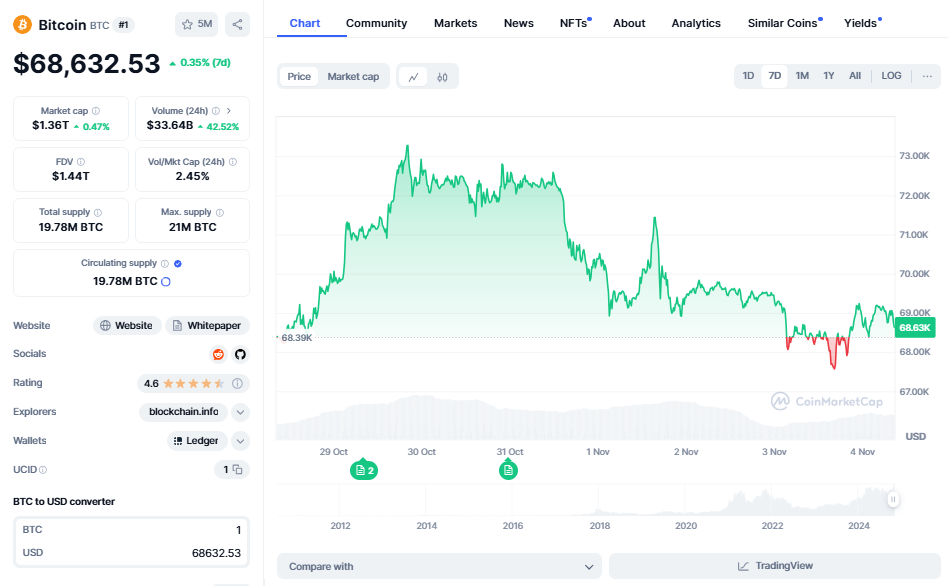This screenshot has width=948, height=586.
Task: Open the Compare with dropdown
Action: point(440,567)
